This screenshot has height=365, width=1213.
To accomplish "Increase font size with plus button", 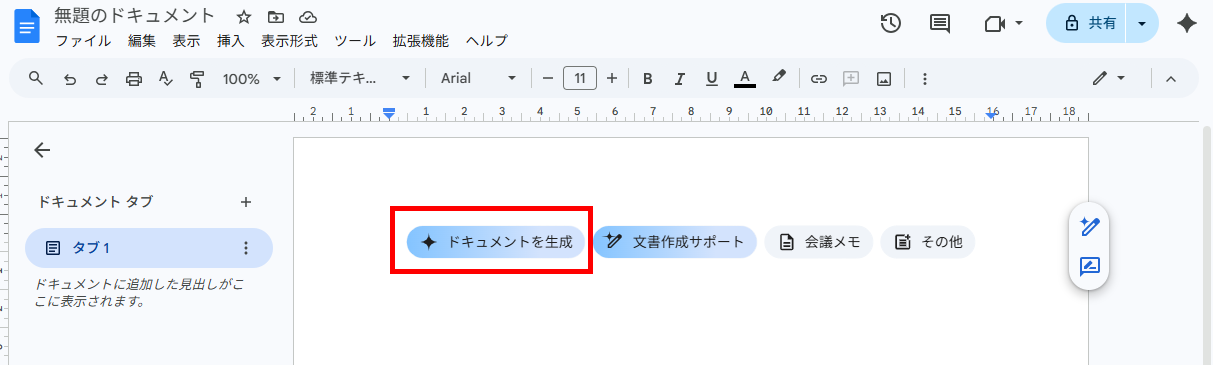I will pos(612,78).
